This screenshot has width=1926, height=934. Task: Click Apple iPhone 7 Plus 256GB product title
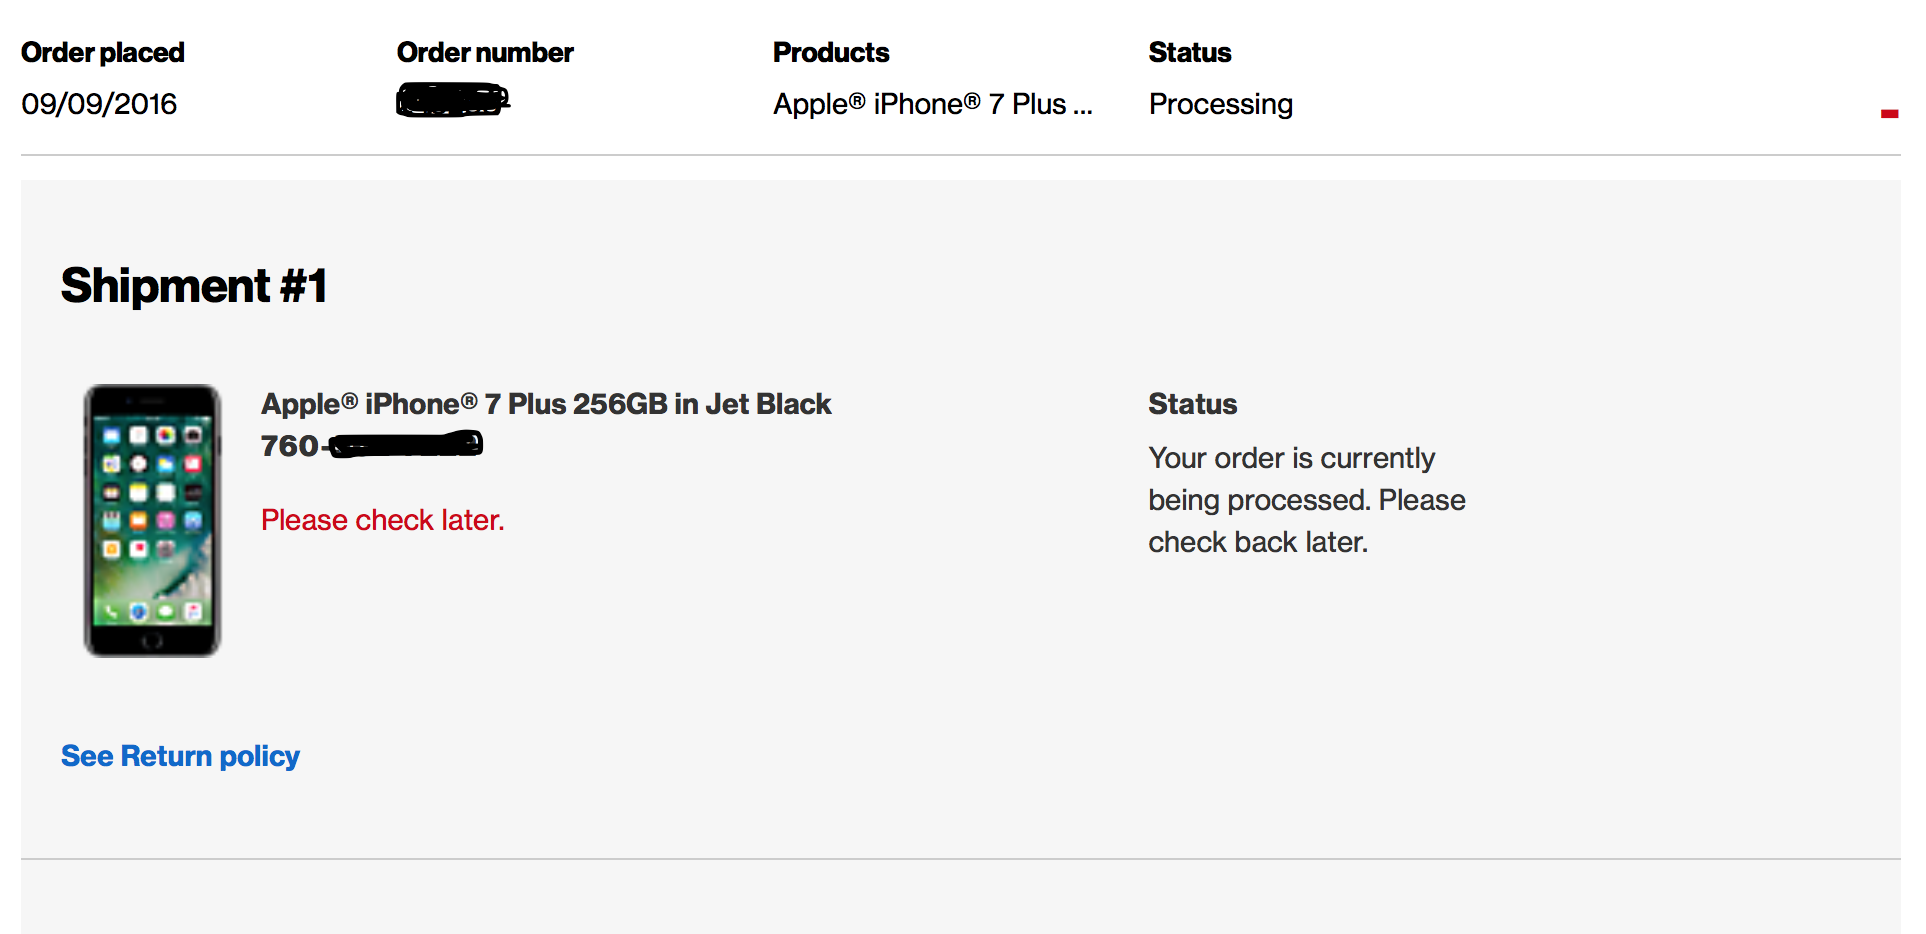pos(546,404)
